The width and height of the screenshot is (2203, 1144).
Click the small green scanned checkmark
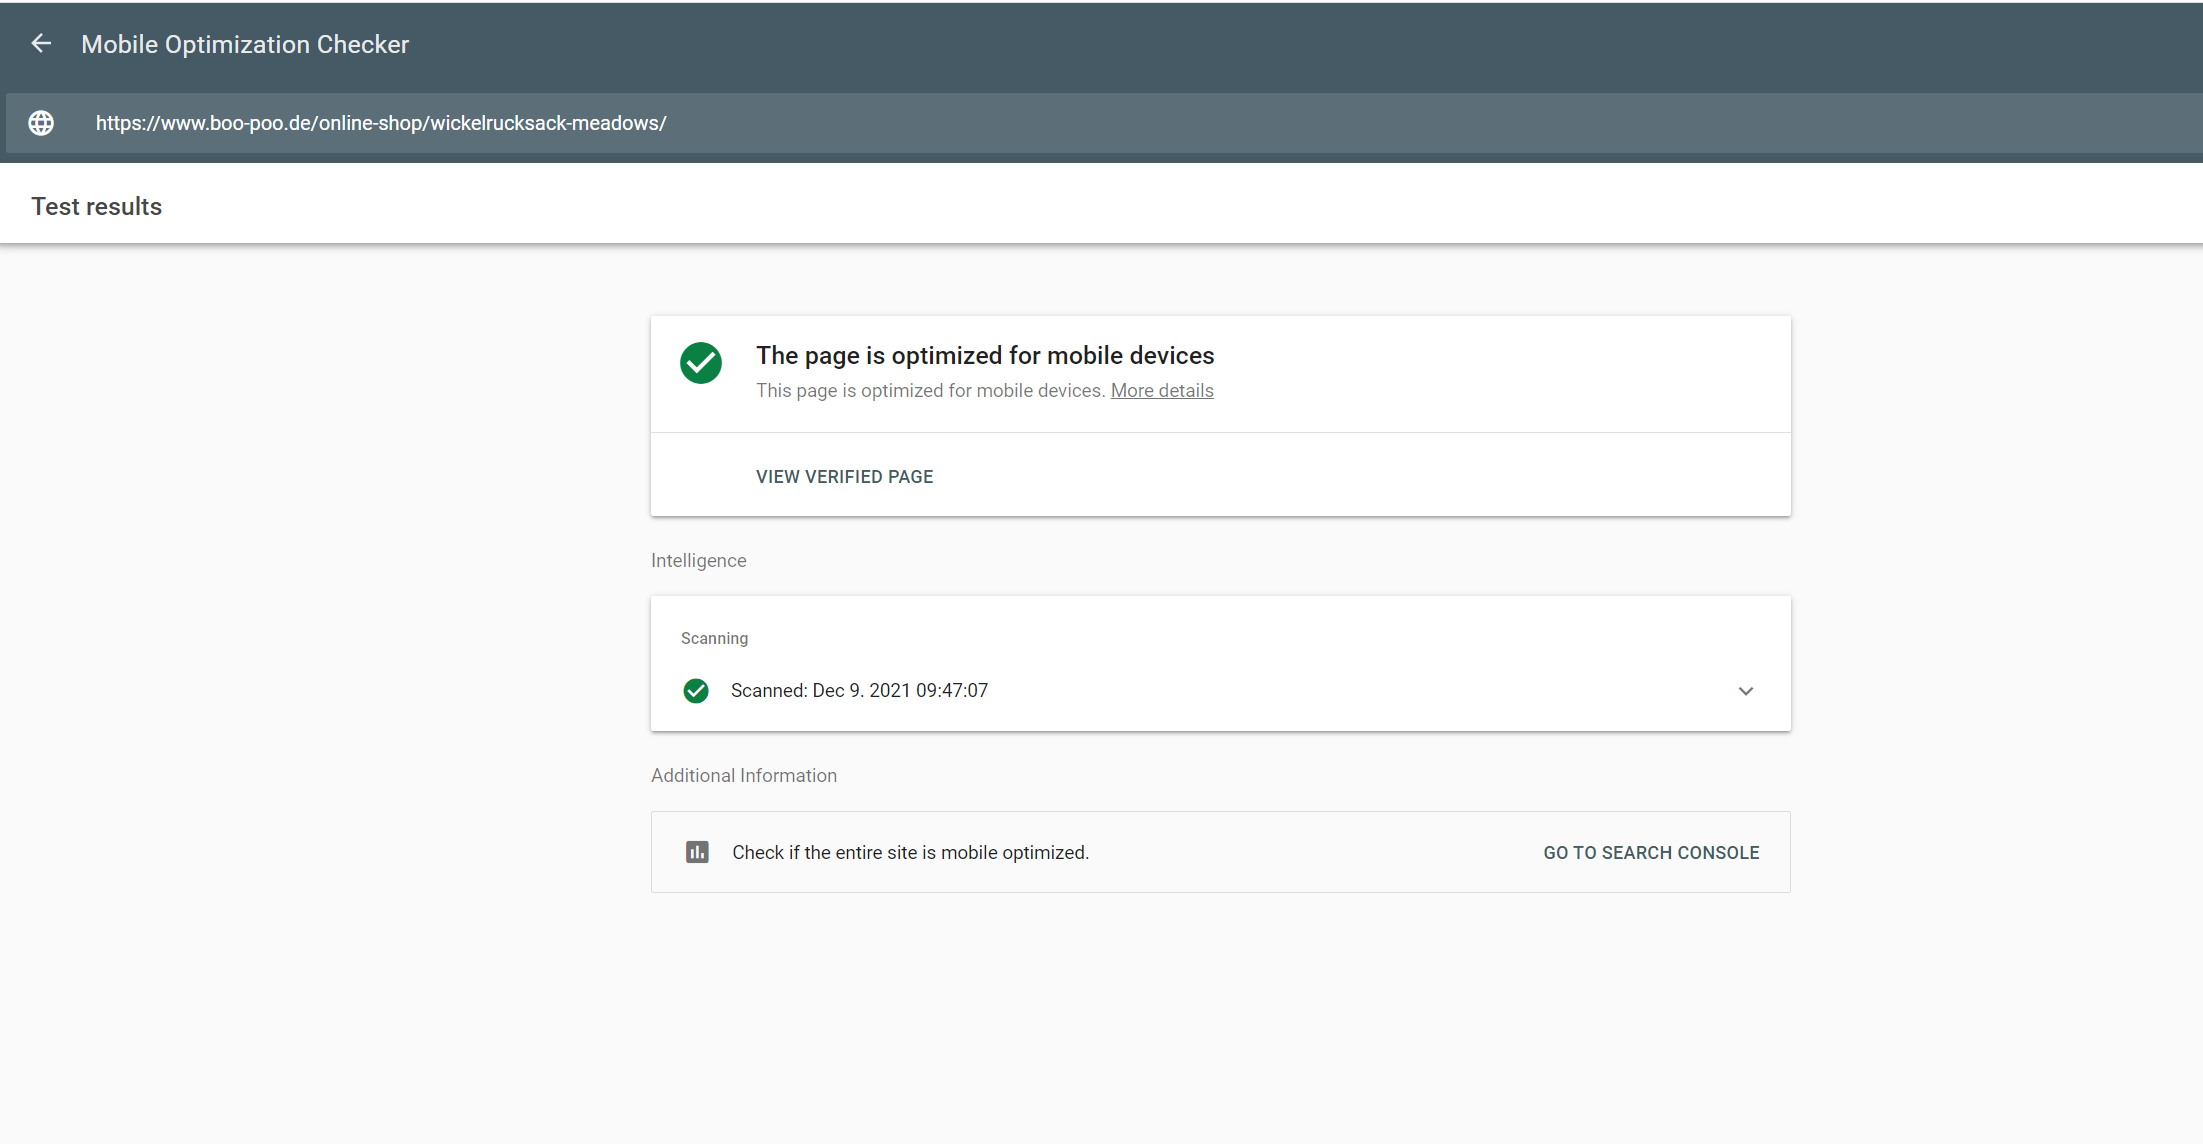pos(696,691)
